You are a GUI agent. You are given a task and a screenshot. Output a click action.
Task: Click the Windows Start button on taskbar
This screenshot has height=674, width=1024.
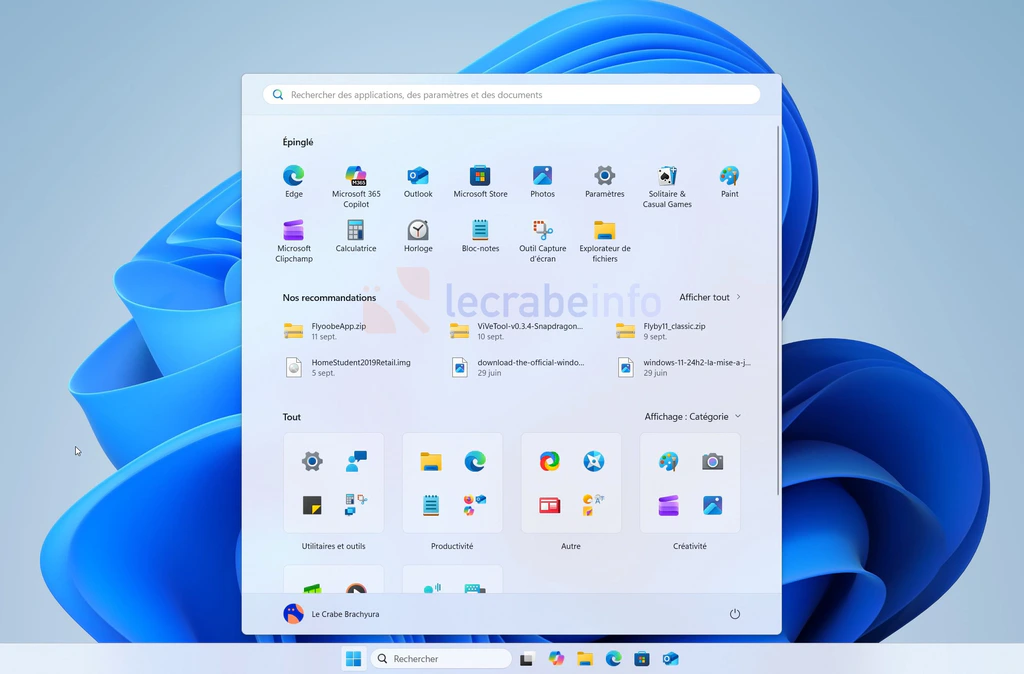pyautogui.click(x=353, y=659)
